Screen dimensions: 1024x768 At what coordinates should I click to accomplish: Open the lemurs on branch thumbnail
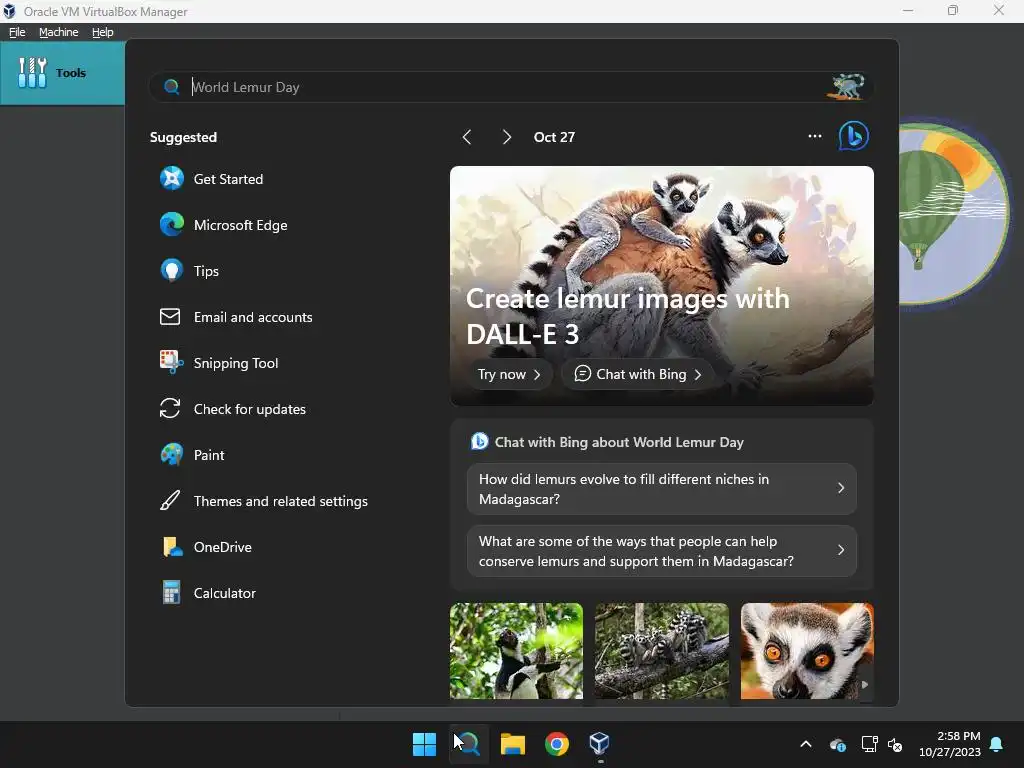[662, 651]
